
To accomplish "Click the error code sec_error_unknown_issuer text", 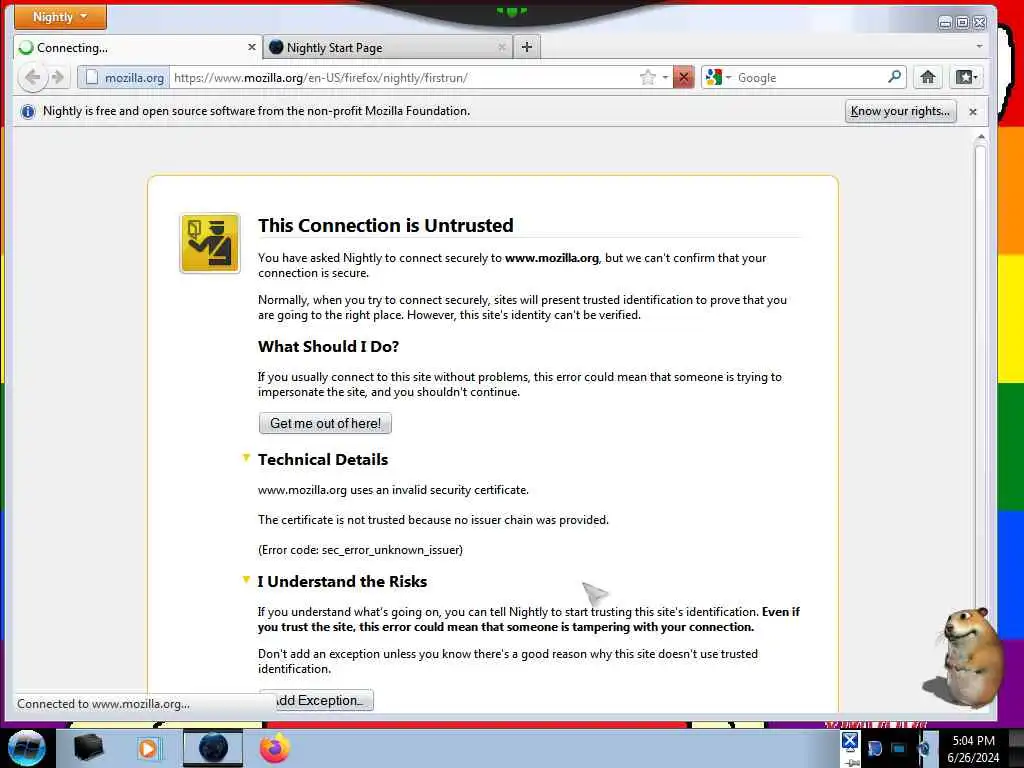I will (x=360, y=550).
